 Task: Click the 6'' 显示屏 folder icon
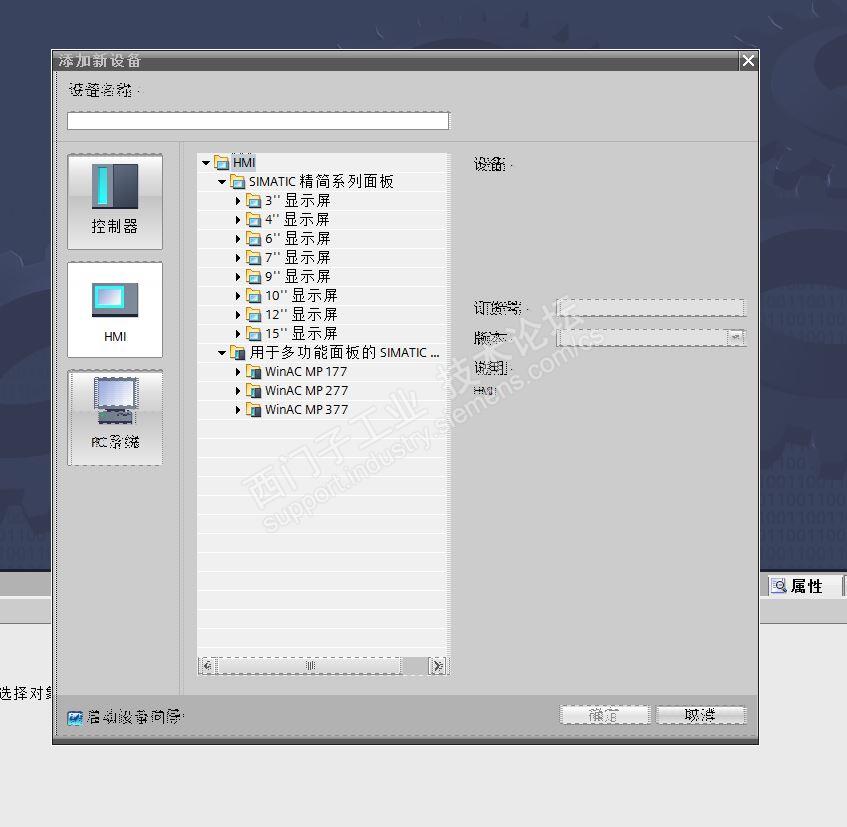[253, 239]
